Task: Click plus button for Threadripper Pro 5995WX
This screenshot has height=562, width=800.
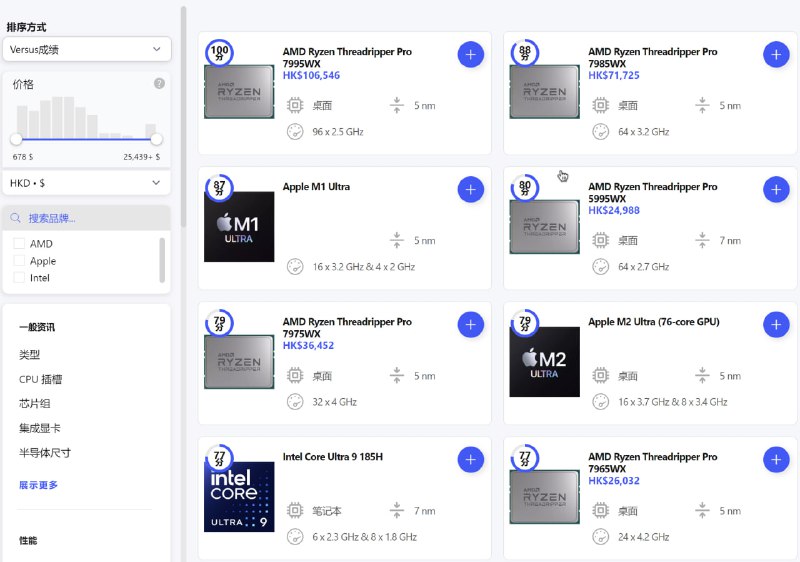Action: (776, 189)
